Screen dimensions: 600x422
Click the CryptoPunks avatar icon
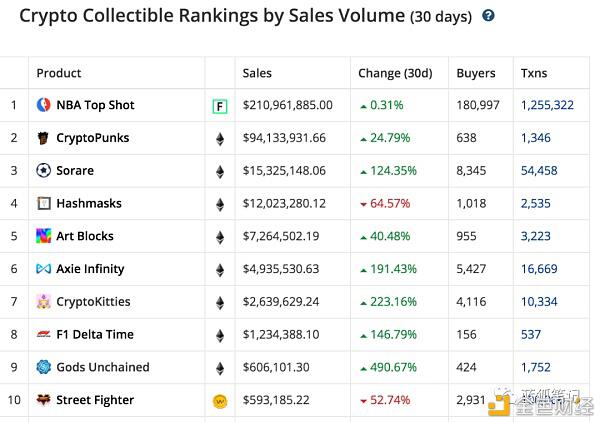43,138
